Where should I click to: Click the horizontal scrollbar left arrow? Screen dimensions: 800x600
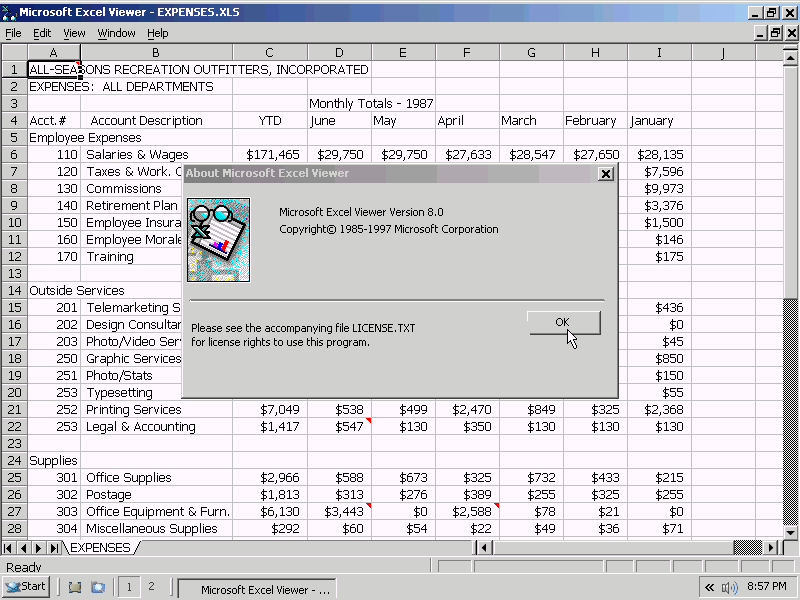(x=483, y=548)
